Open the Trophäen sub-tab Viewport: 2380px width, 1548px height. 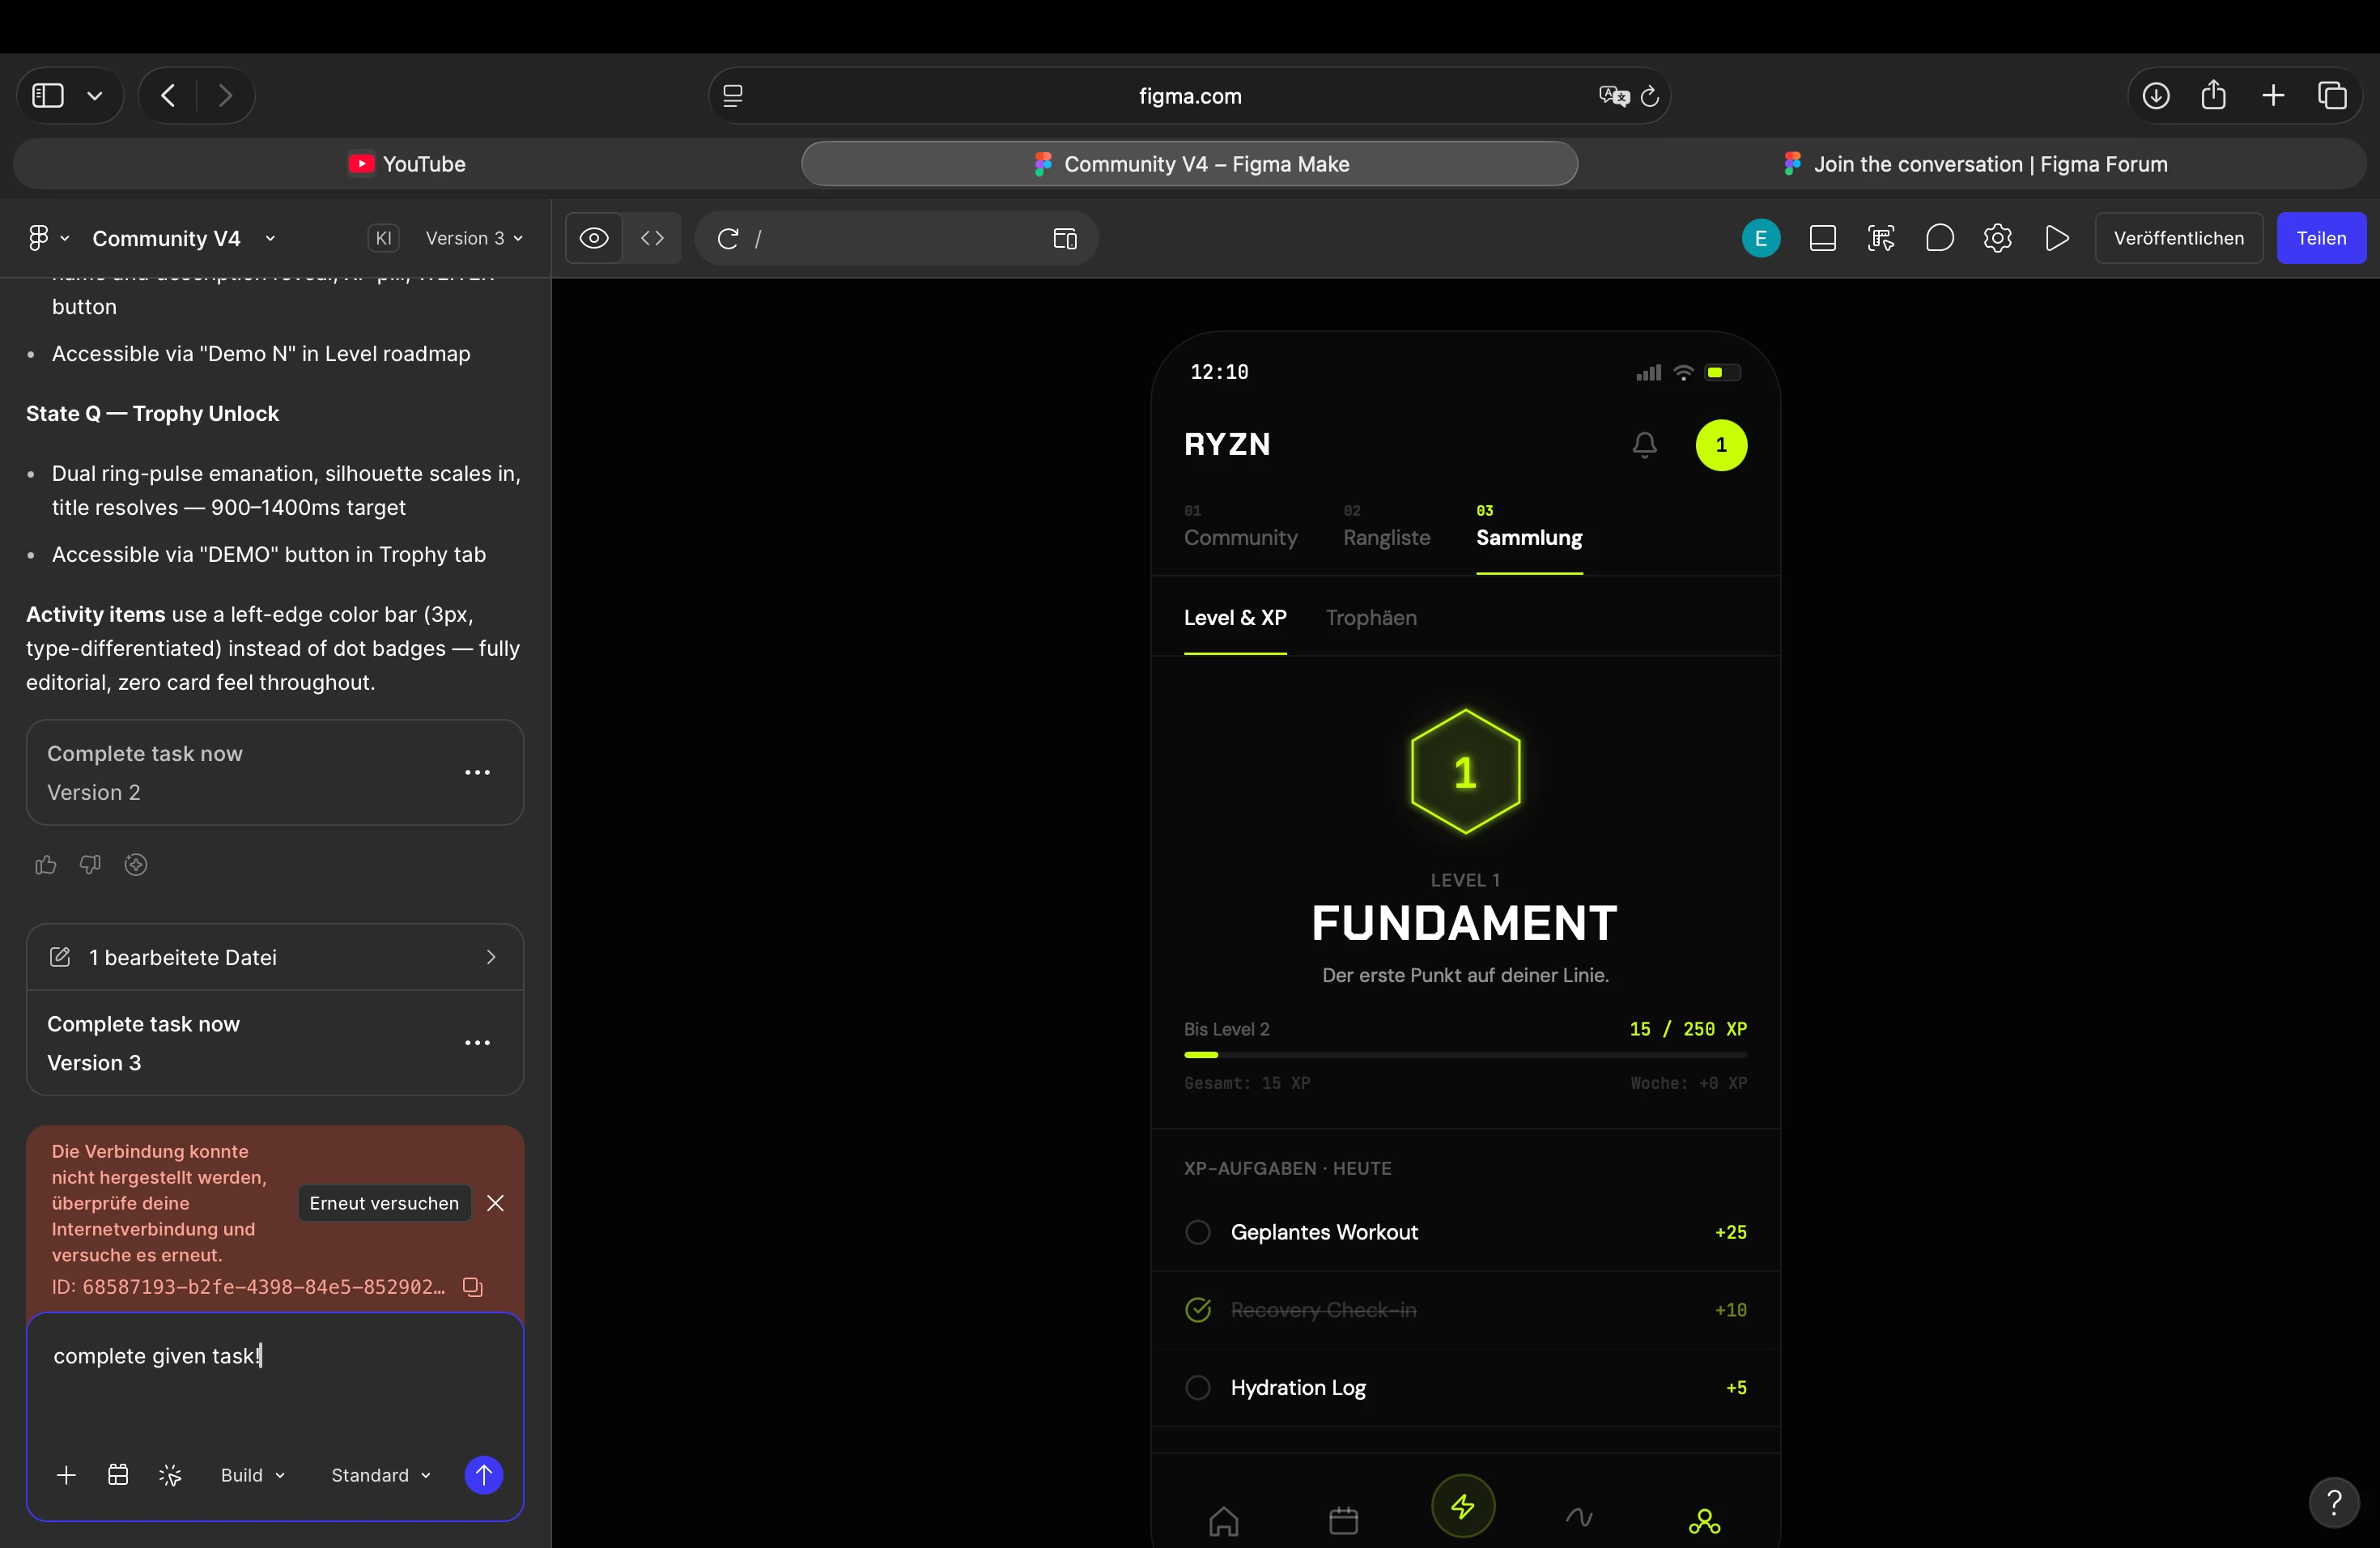coord(1371,618)
